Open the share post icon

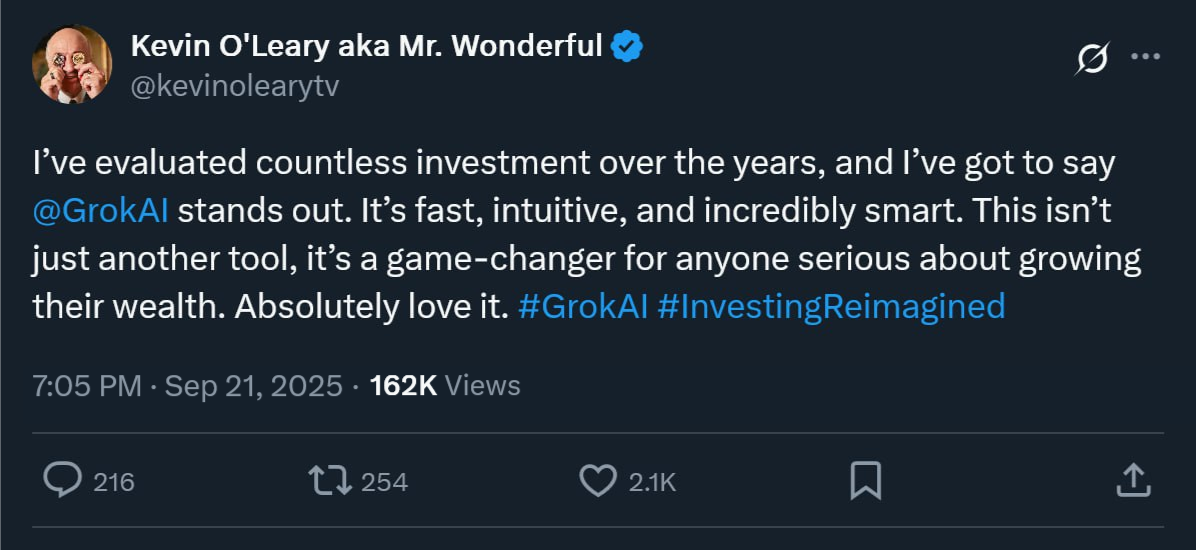click(1130, 481)
